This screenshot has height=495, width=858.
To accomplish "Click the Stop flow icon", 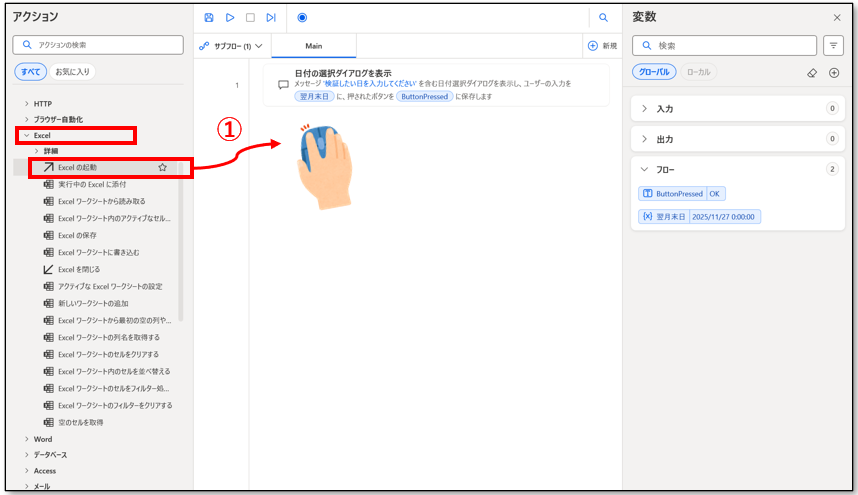I will (250, 17).
